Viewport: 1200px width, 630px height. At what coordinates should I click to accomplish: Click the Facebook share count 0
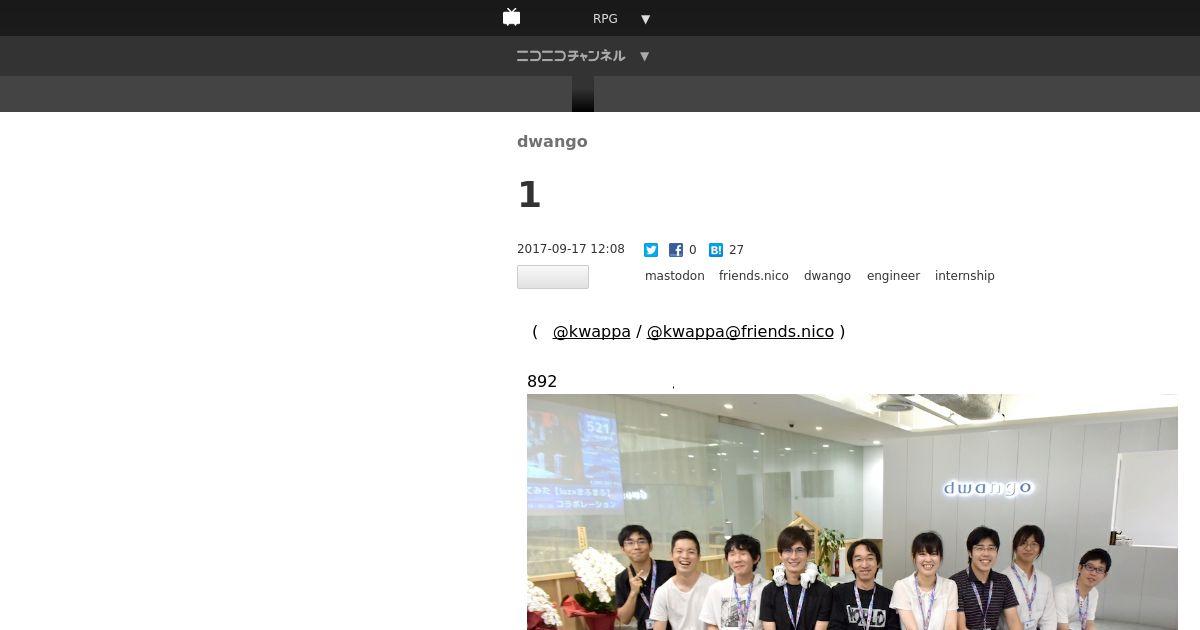click(x=692, y=250)
